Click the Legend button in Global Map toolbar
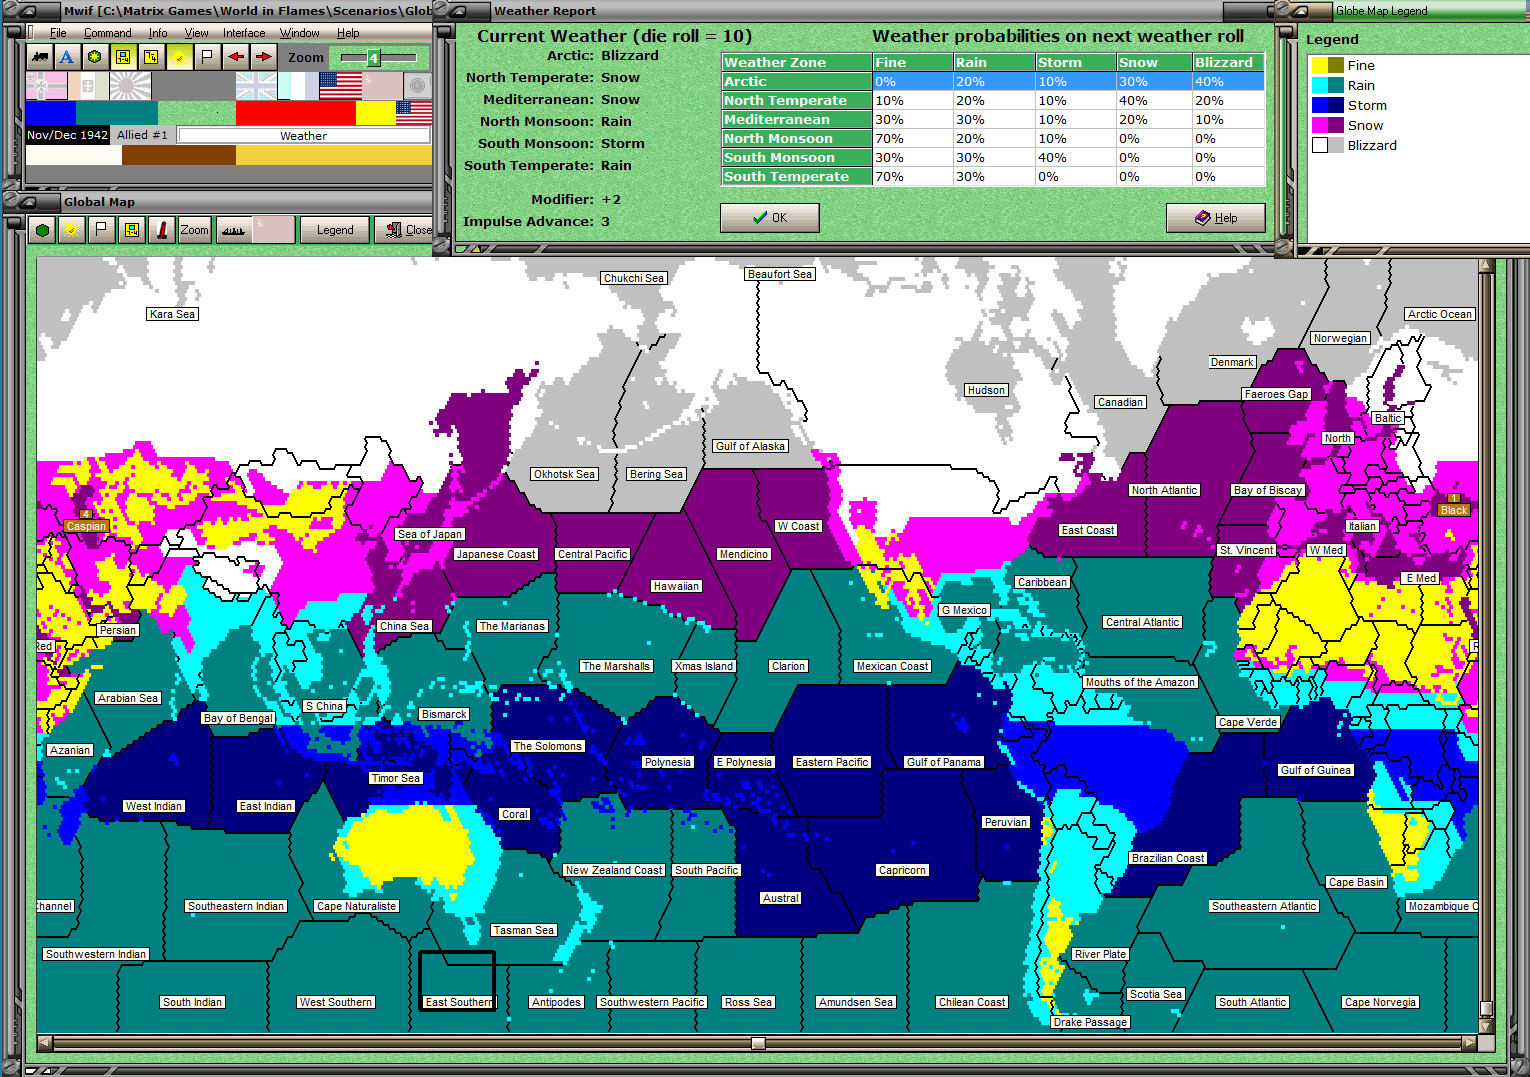Image resolution: width=1530 pixels, height=1077 pixels. (x=335, y=230)
